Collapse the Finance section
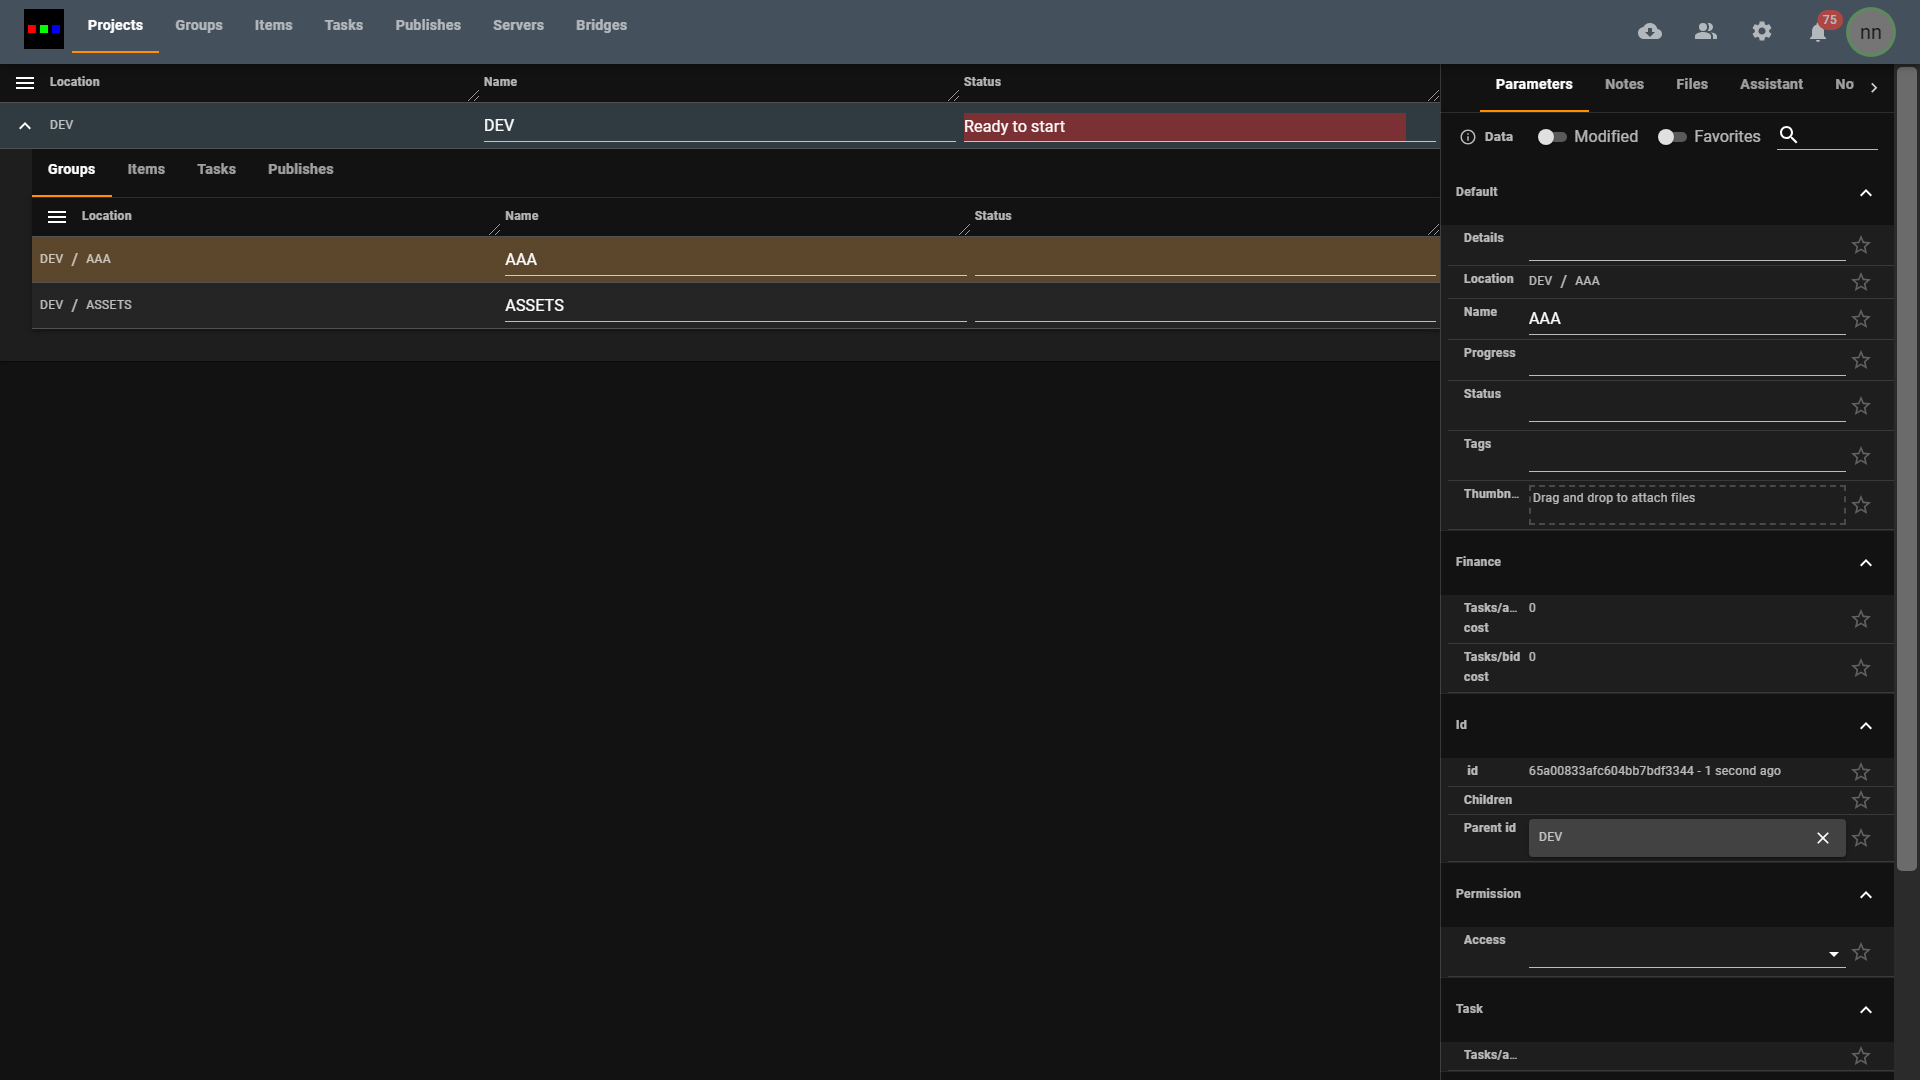 (x=1865, y=563)
